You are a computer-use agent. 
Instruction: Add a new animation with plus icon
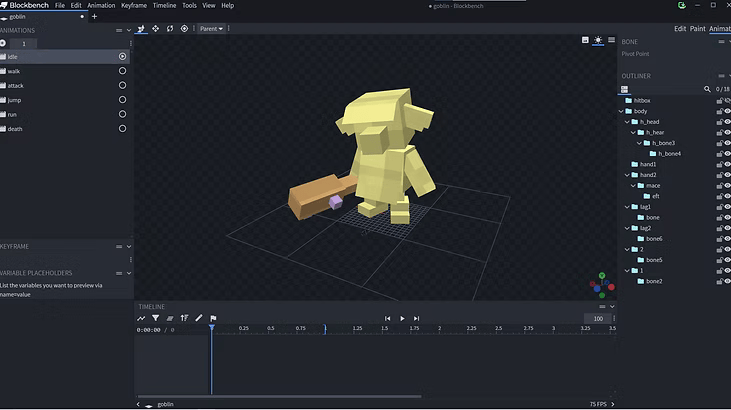(3, 43)
